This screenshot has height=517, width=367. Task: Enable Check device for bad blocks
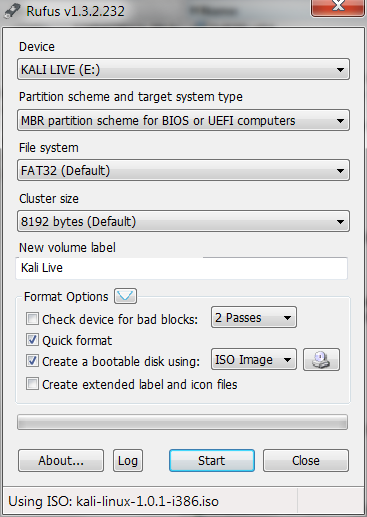[32, 319]
